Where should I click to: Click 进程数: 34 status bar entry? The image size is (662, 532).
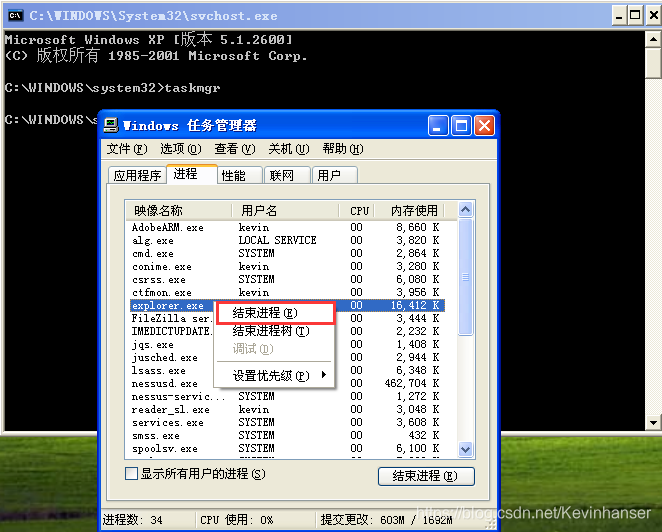(x=133, y=520)
